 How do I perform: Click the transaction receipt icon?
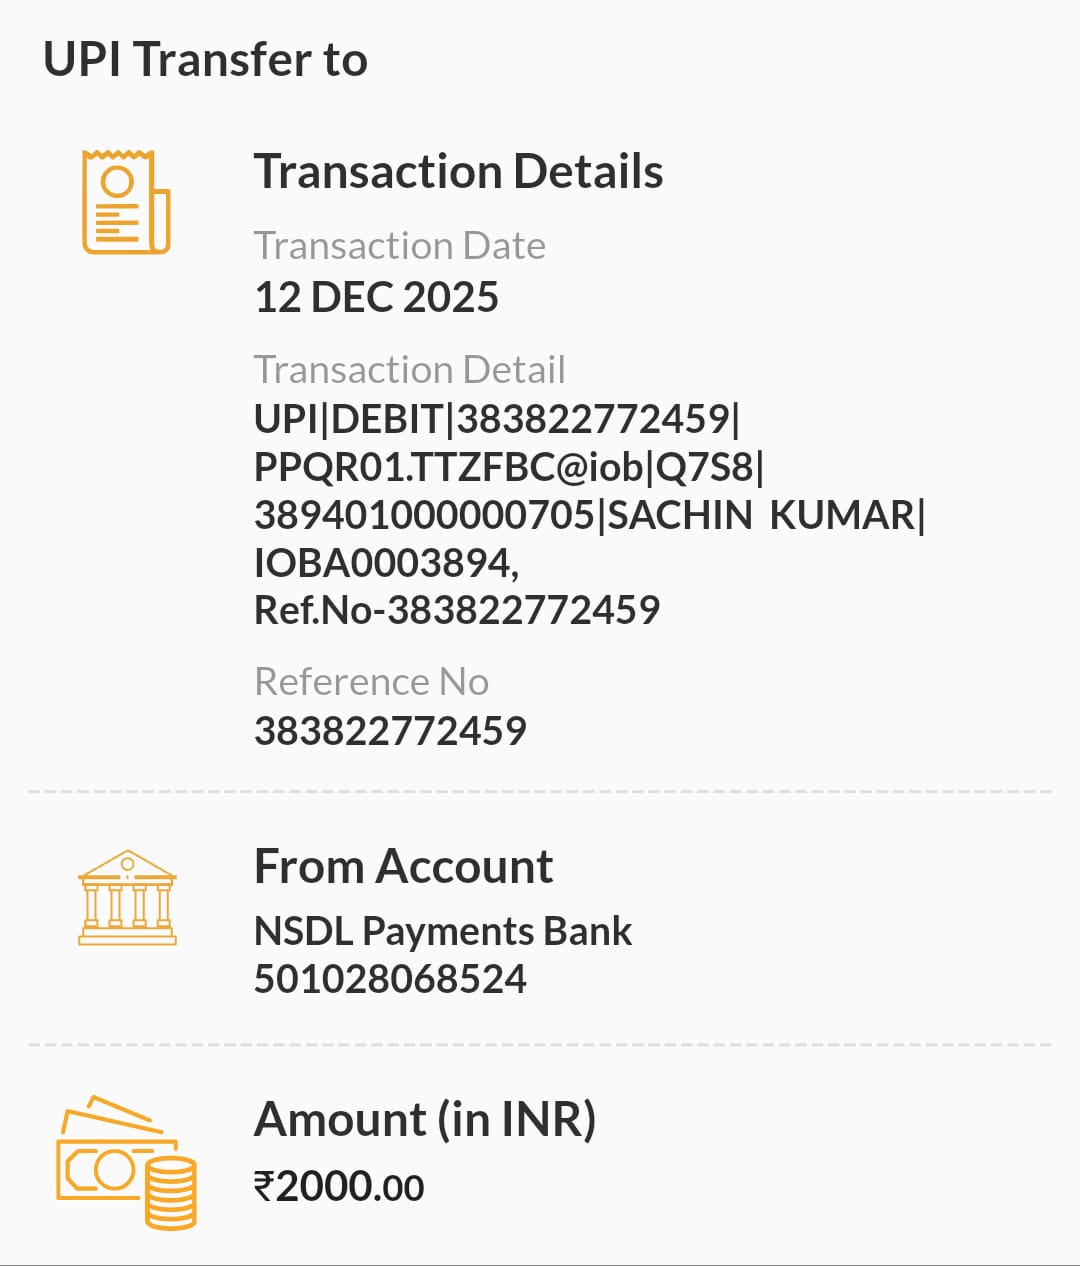[x=126, y=202]
